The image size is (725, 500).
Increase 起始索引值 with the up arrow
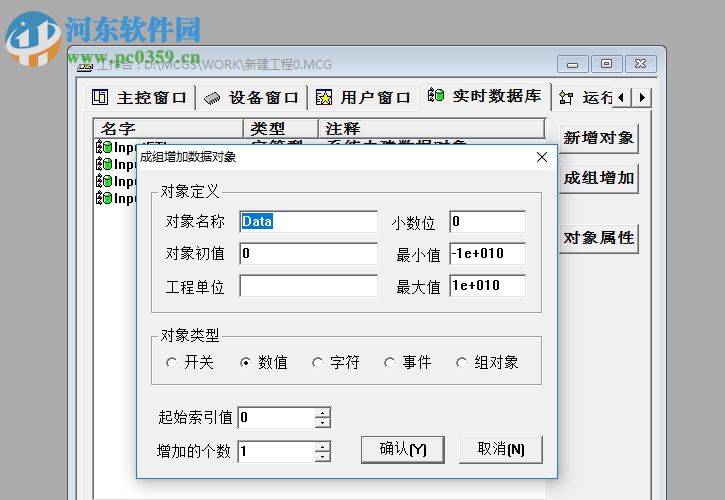pyautogui.click(x=323, y=413)
